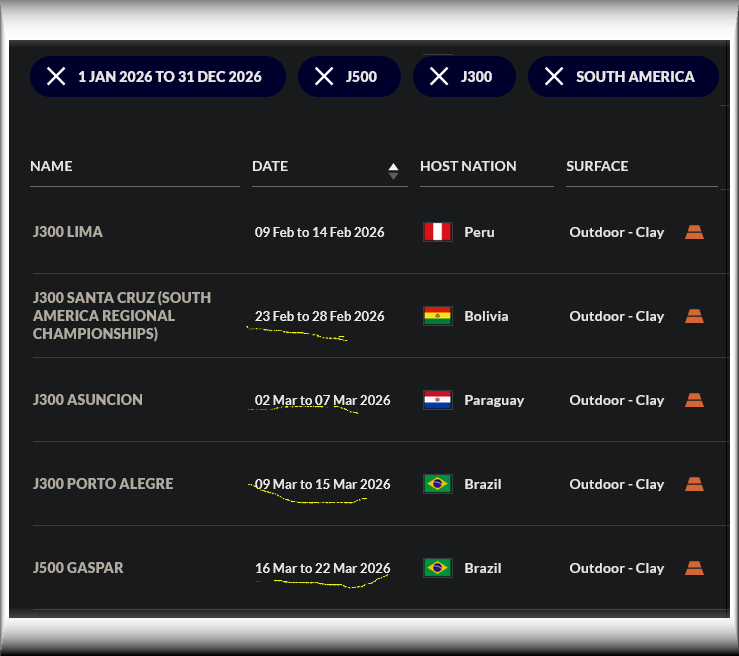The image size is (739, 656).
Task: Select date 02 Mar to 07 Mar 2026
Action: coord(322,400)
